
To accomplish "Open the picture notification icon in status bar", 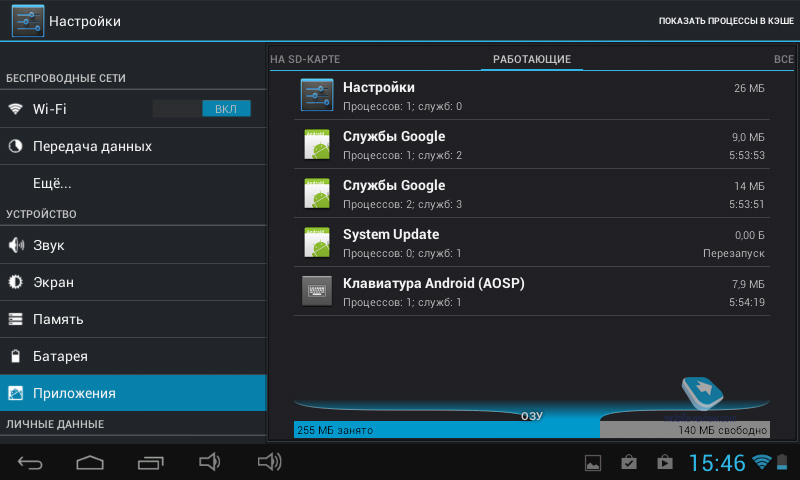I will 593,463.
